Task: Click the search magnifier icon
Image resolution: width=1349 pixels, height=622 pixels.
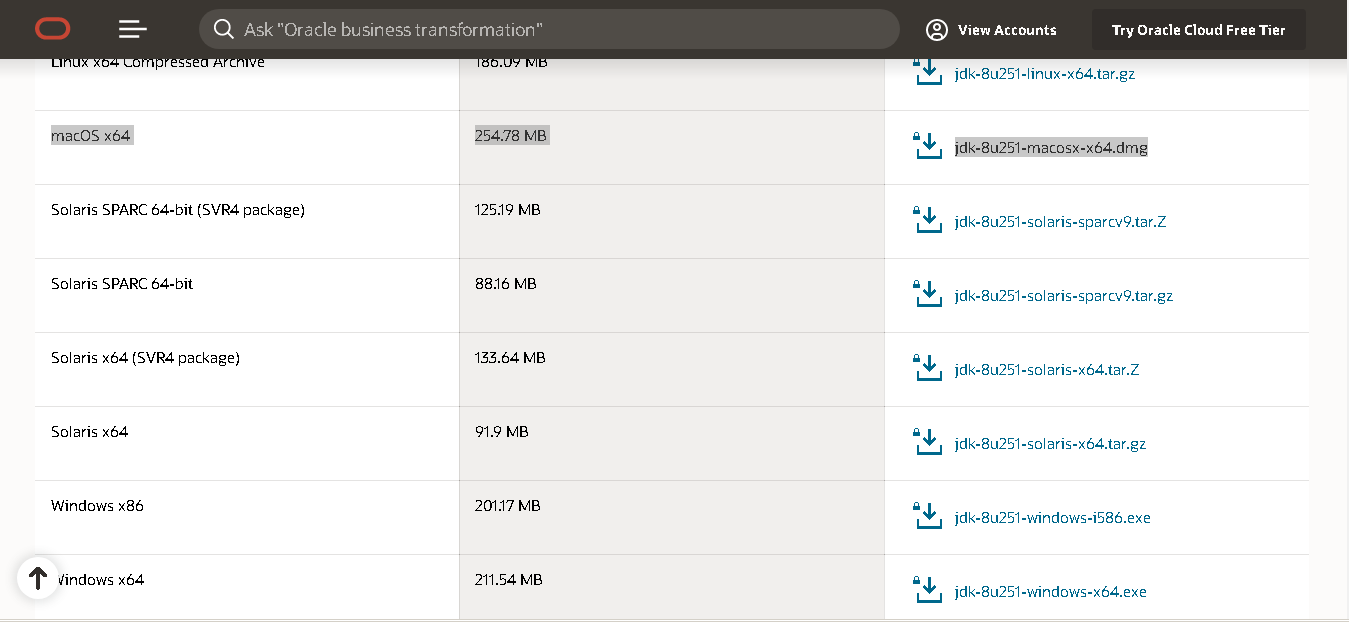Action: (x=224, y=29)
